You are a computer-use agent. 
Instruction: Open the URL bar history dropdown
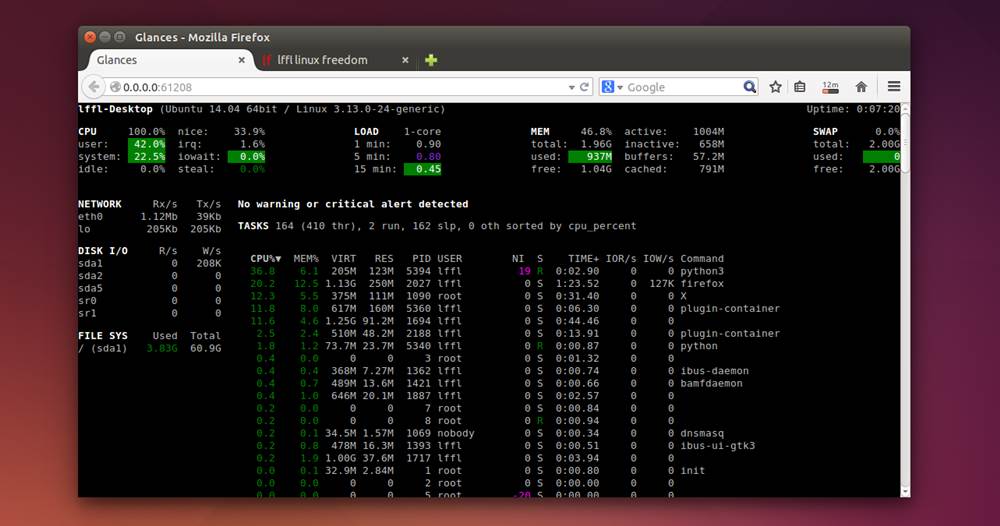click(572, 87)
